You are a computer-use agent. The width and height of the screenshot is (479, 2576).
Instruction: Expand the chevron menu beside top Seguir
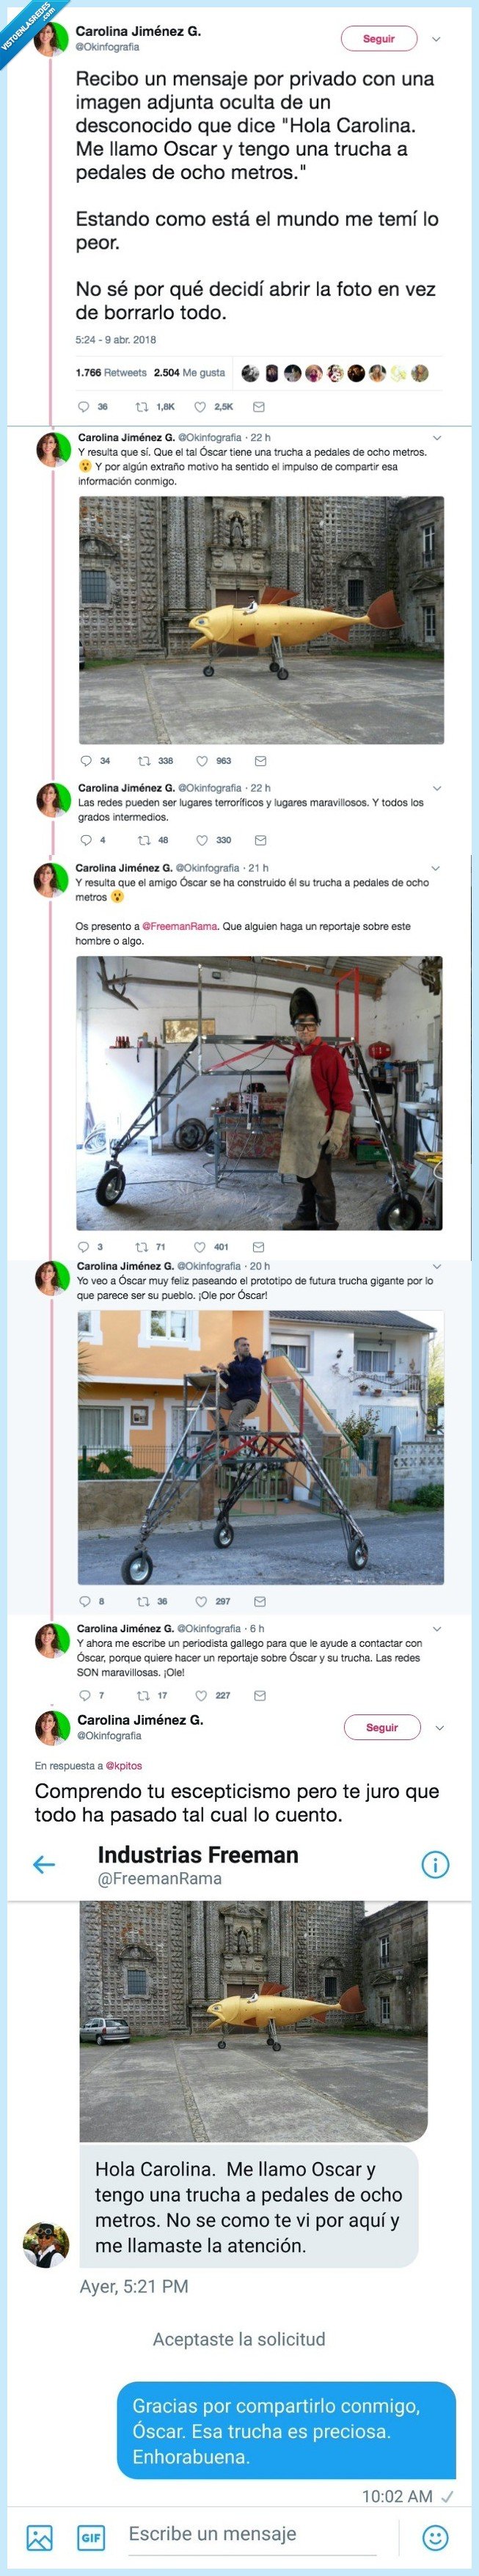[x=436, y=40]
